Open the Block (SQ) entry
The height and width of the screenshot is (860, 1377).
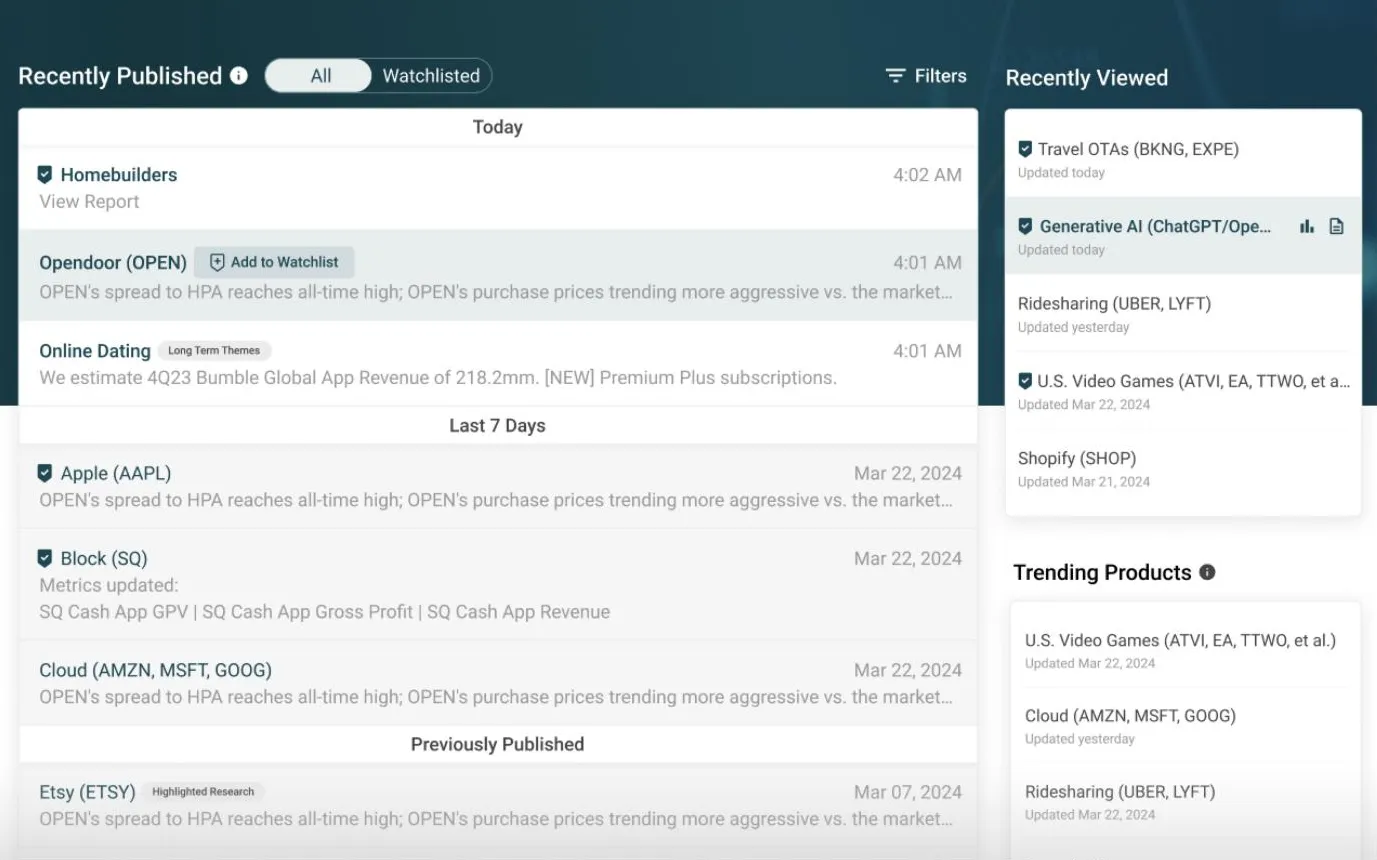[104, 558]
